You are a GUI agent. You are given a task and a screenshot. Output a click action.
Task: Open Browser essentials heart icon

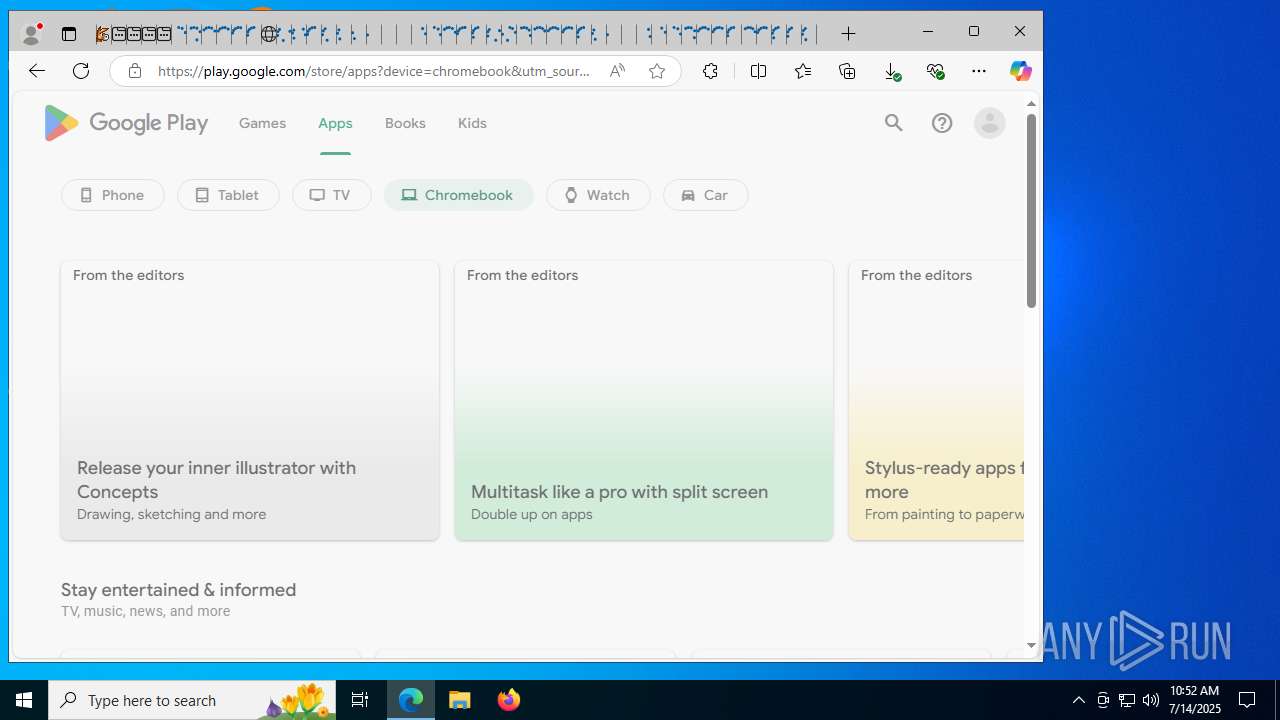[x=935, y=71]
